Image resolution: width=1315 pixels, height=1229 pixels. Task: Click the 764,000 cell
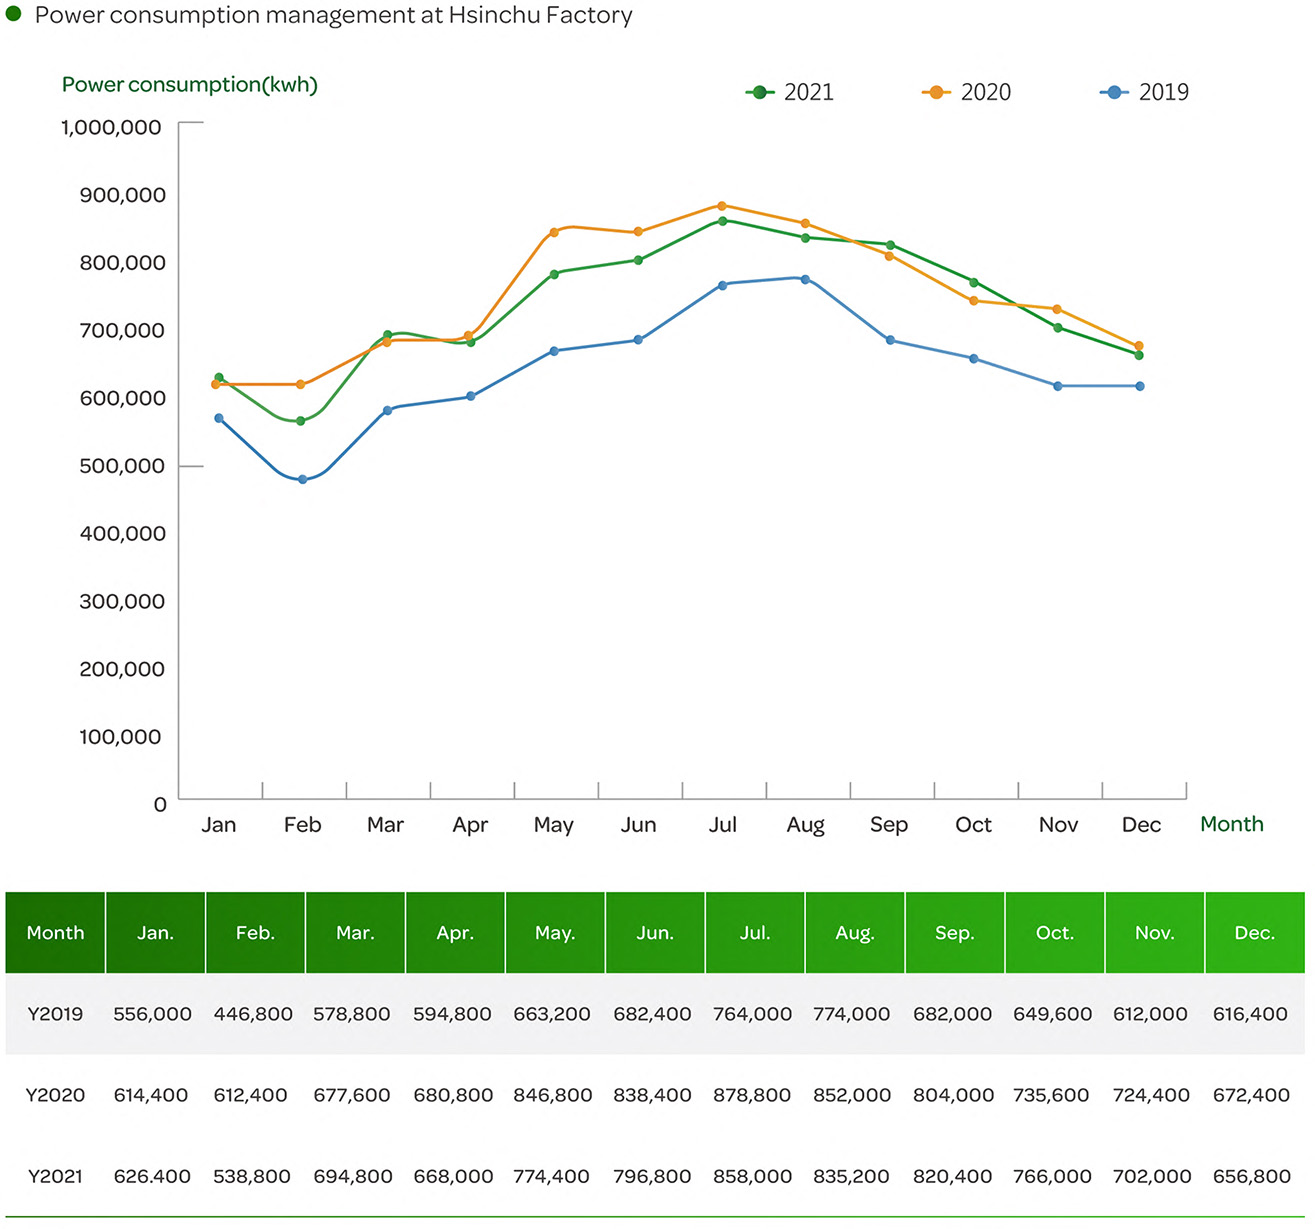tap(752, 1014)
